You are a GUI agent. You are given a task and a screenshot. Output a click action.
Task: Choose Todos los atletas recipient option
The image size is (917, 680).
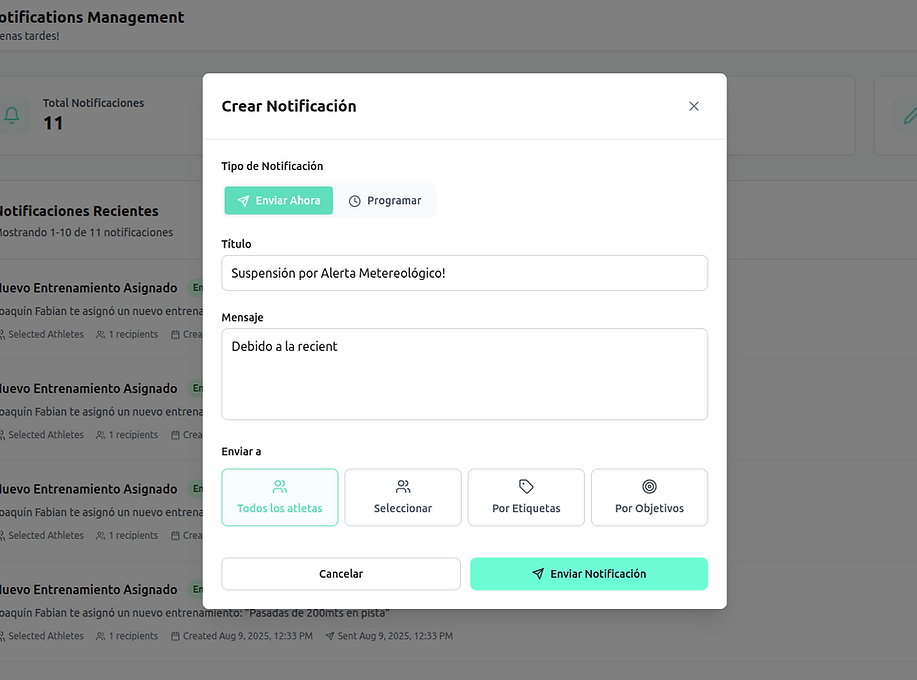[x=280, y=498]
